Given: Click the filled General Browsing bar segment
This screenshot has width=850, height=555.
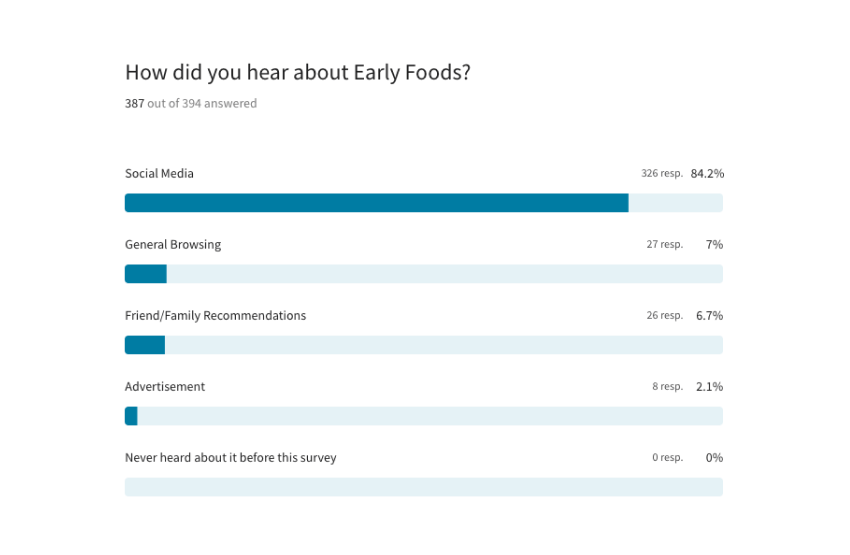Looking at the screenshot, I should tap(145, 274).
